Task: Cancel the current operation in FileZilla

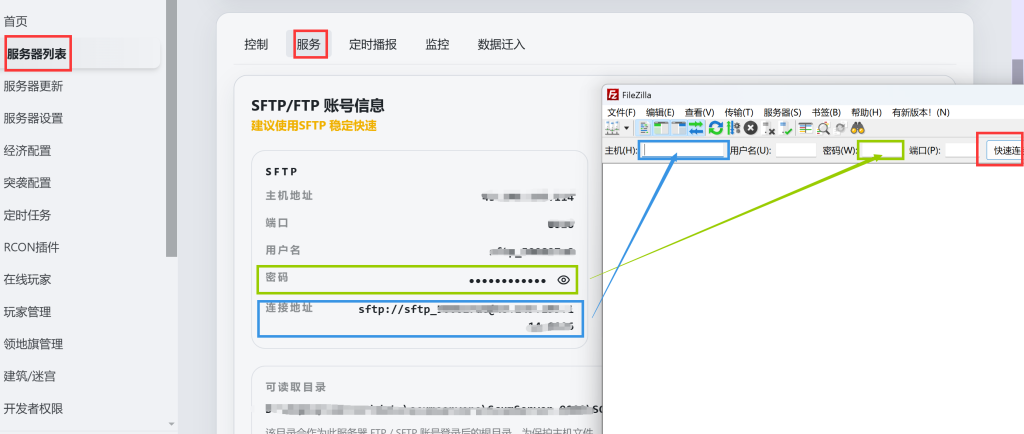Action: (x=751, y=128)
